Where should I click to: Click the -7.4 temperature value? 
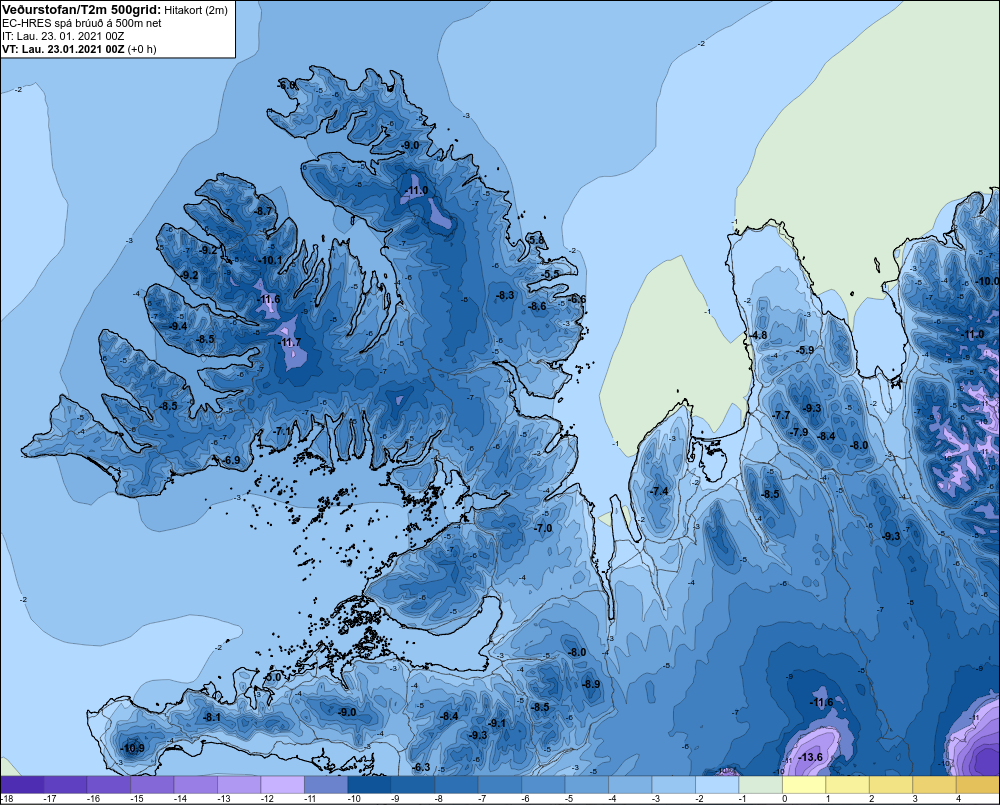click(659, 491)
